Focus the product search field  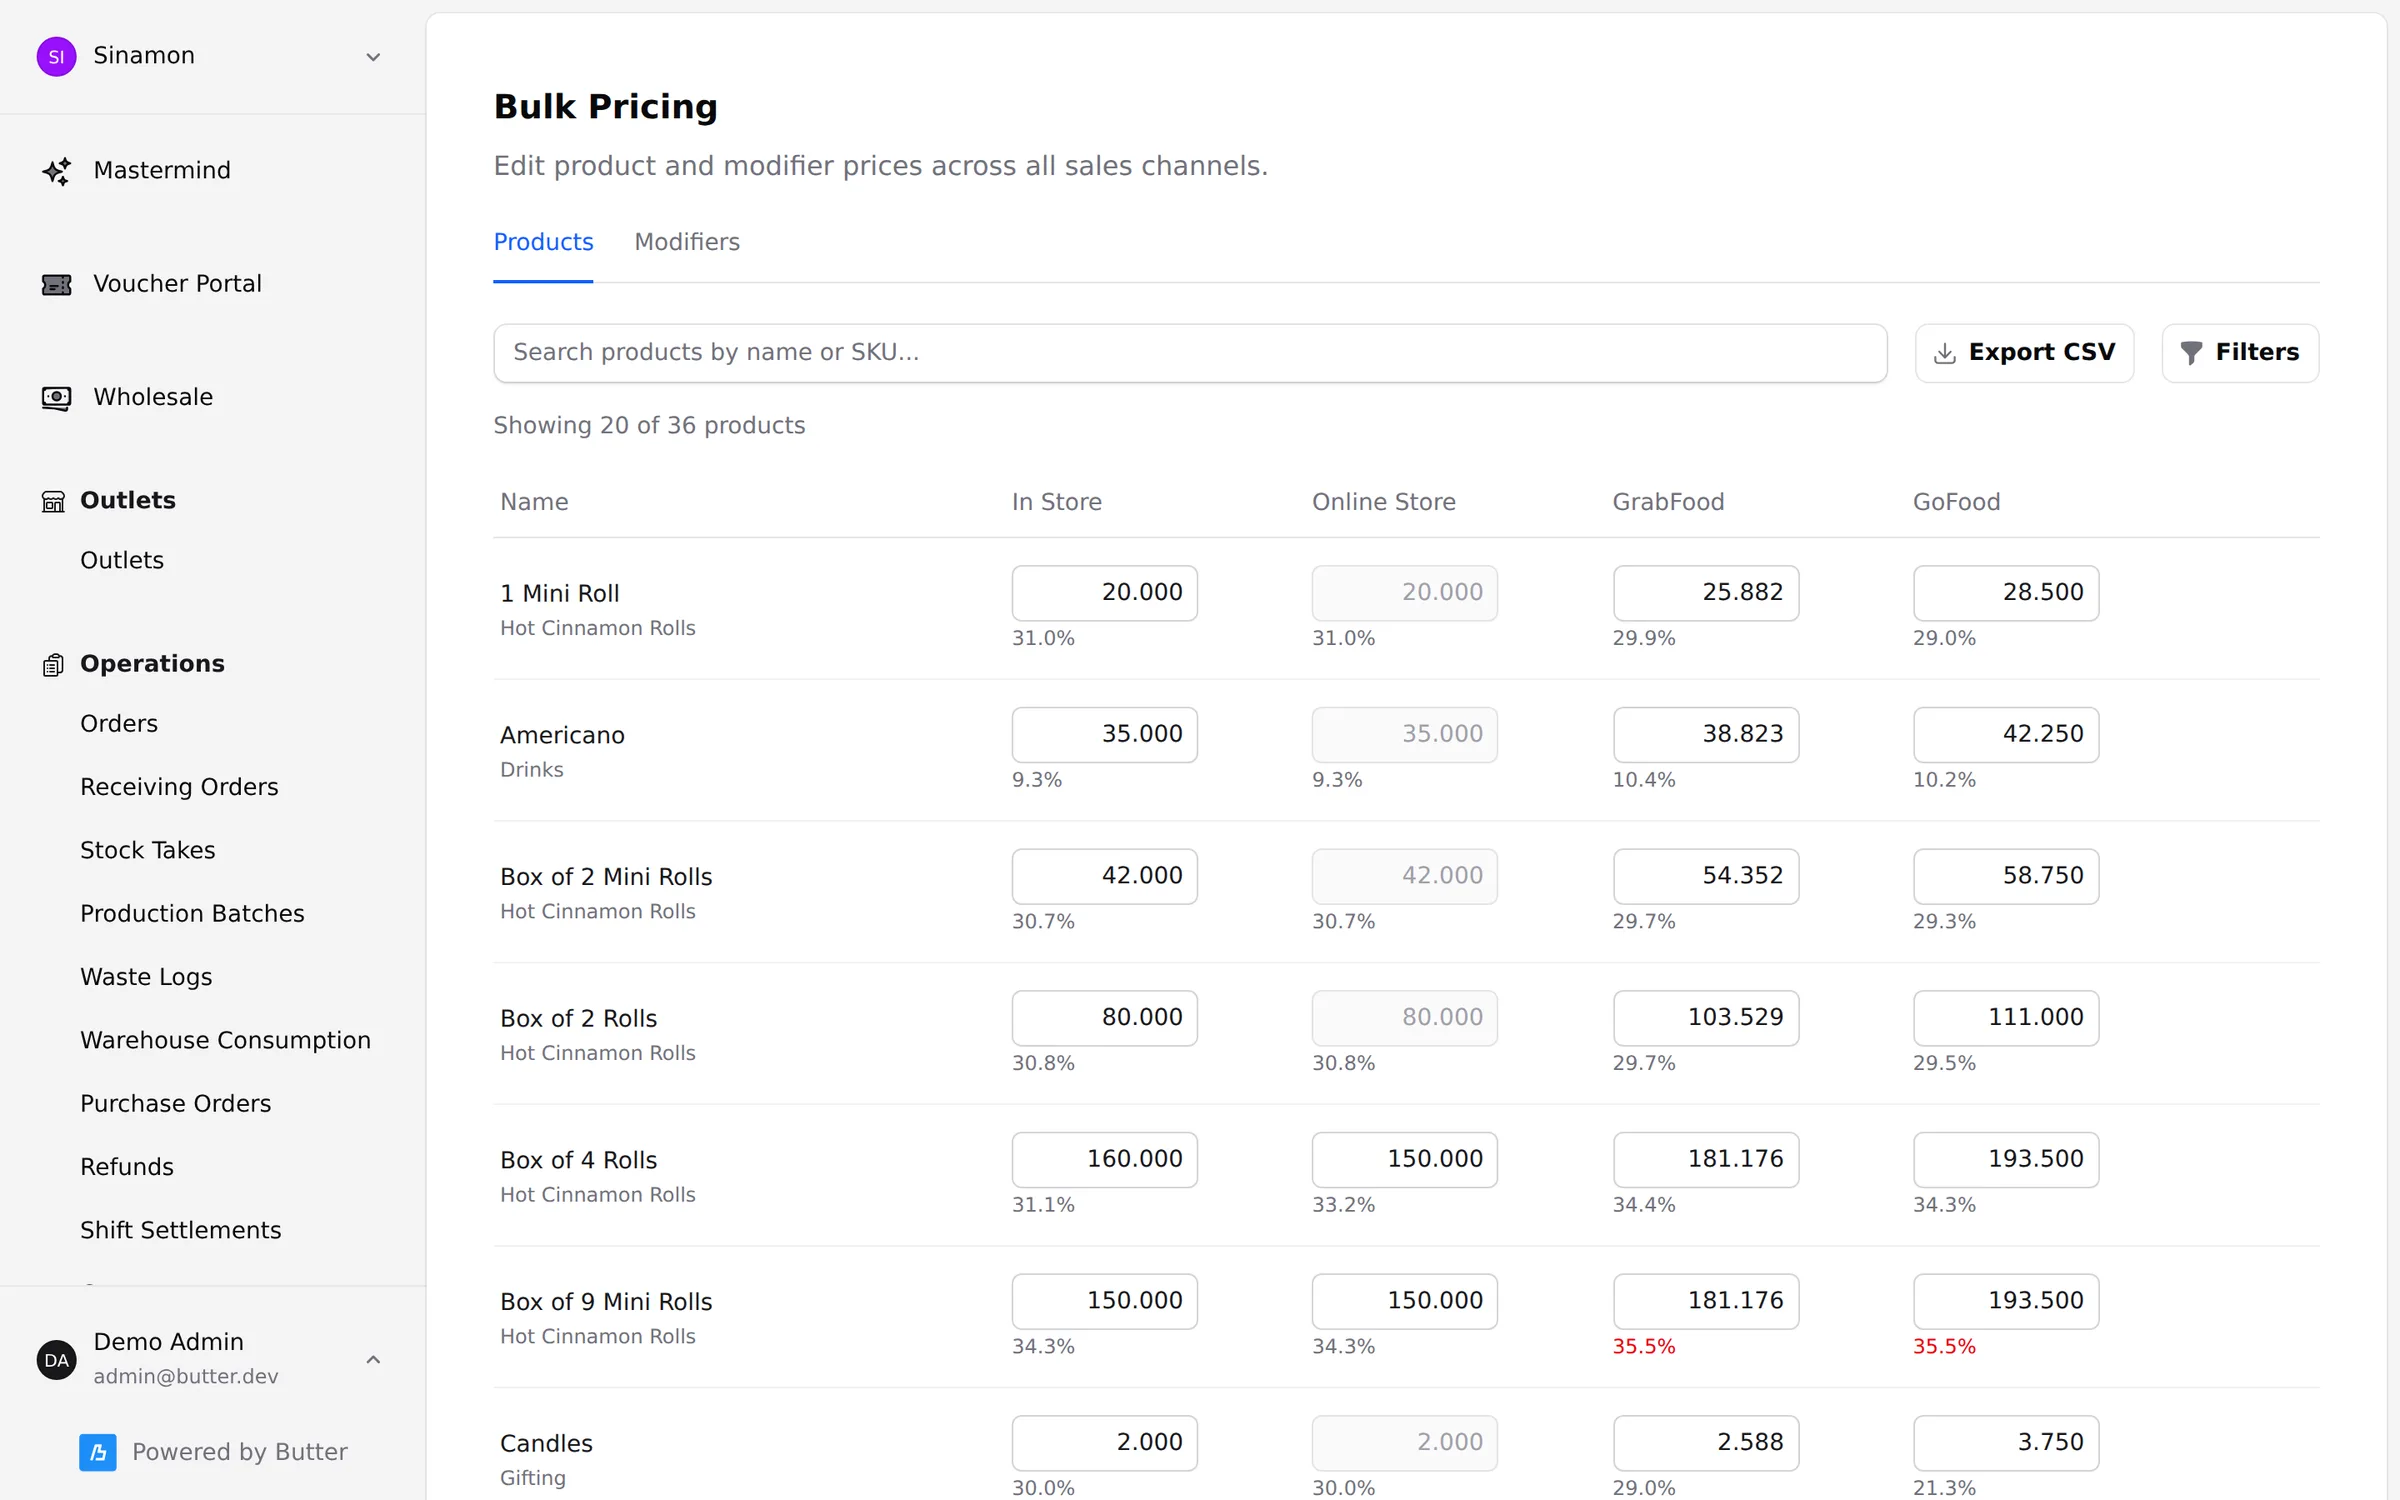pyautogui.click(x=1190, y=353)
